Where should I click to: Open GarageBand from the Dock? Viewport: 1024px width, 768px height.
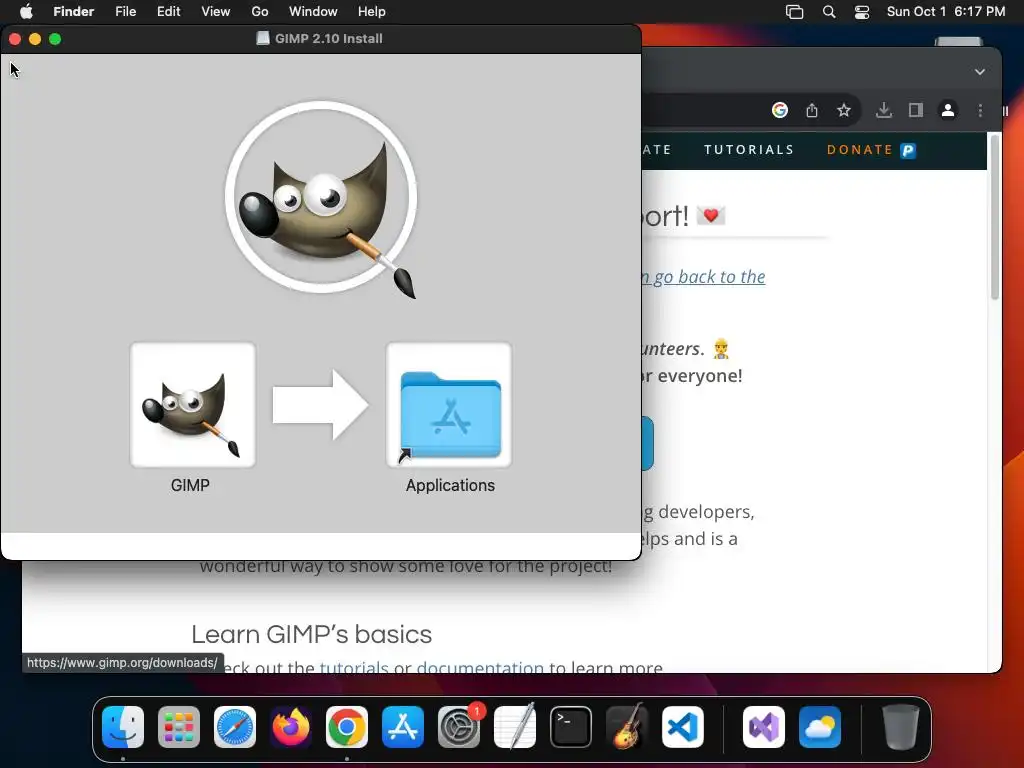(627, 727)
